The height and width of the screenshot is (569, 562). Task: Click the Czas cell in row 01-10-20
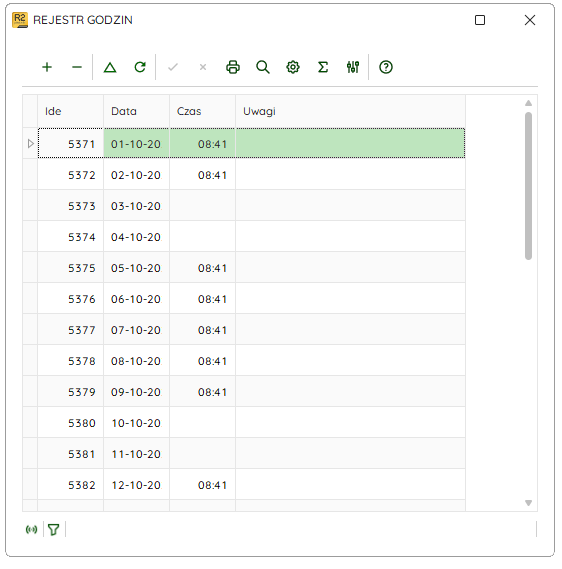click(x=202, y=144)
